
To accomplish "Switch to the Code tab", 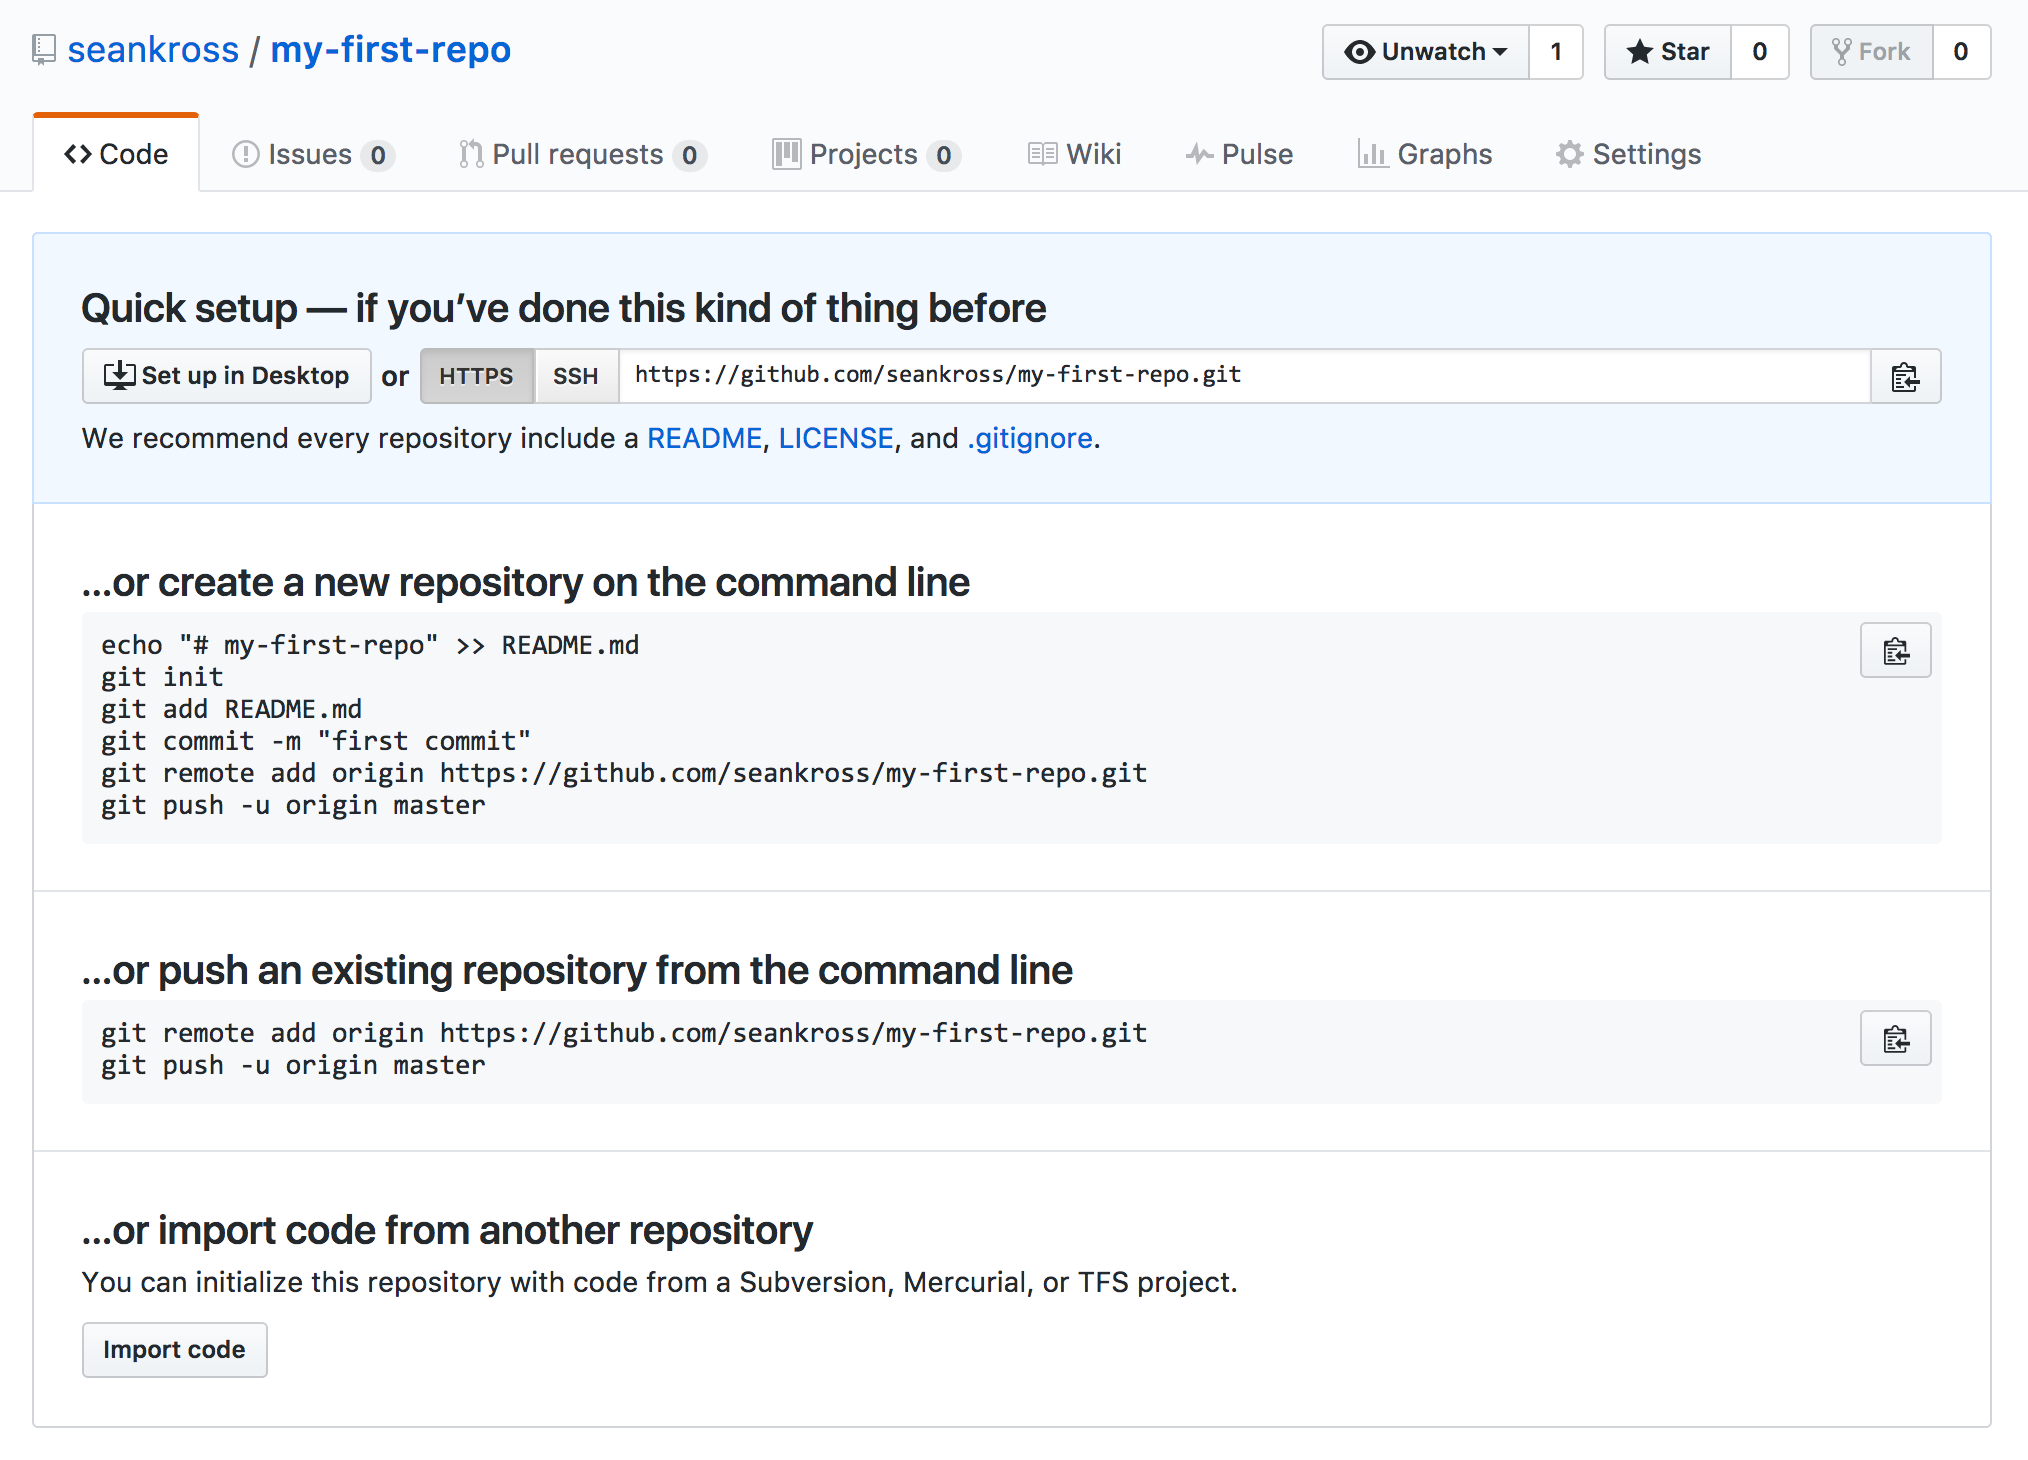I will click(116, 154).
